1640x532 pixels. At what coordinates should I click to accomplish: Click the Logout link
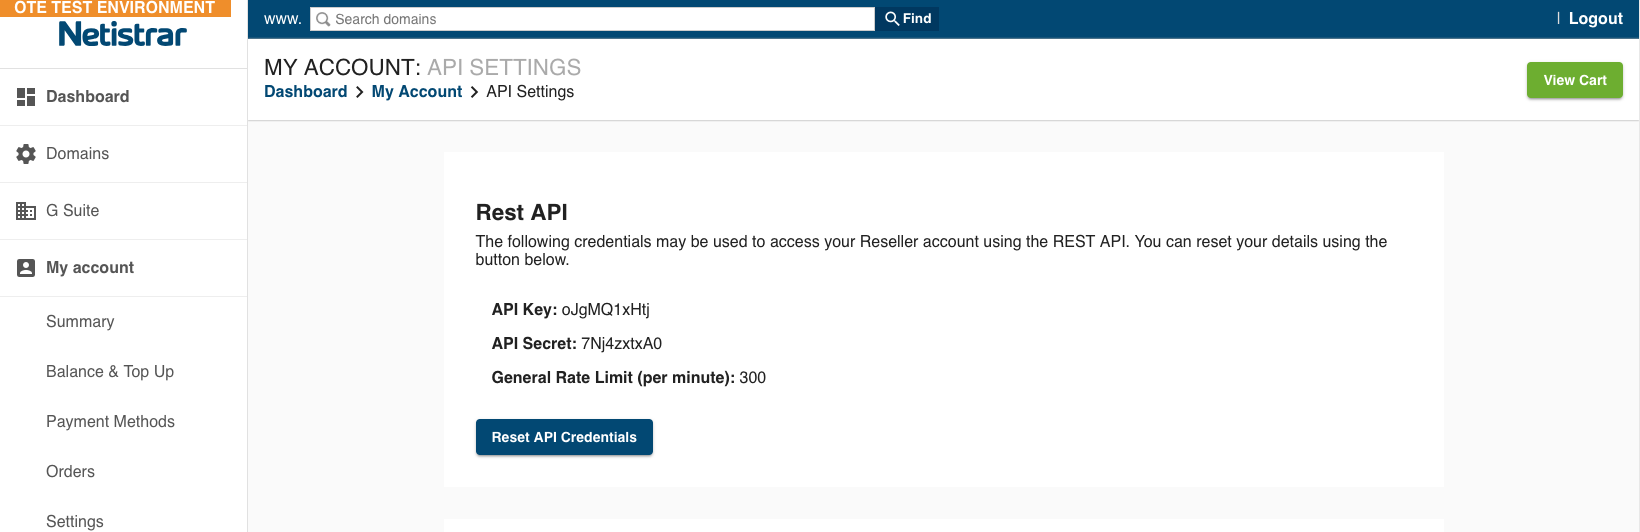pos(1596,19)
